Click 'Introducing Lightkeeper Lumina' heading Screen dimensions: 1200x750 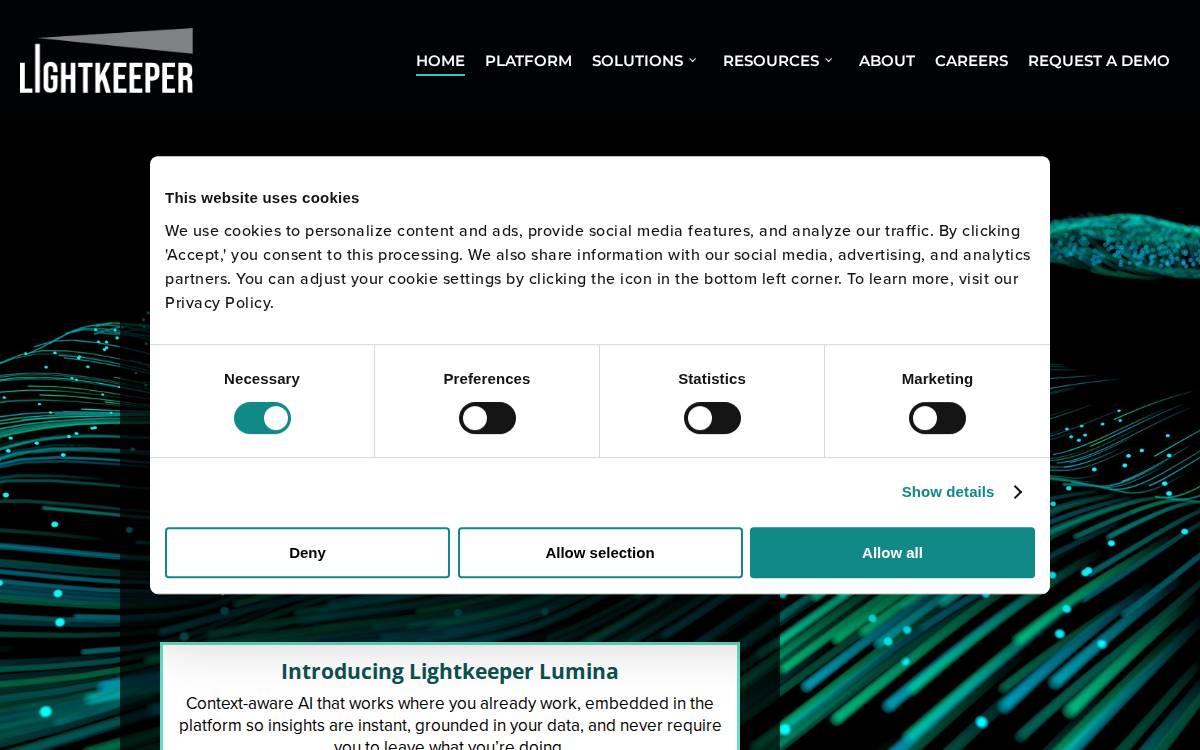pos(450,671)
